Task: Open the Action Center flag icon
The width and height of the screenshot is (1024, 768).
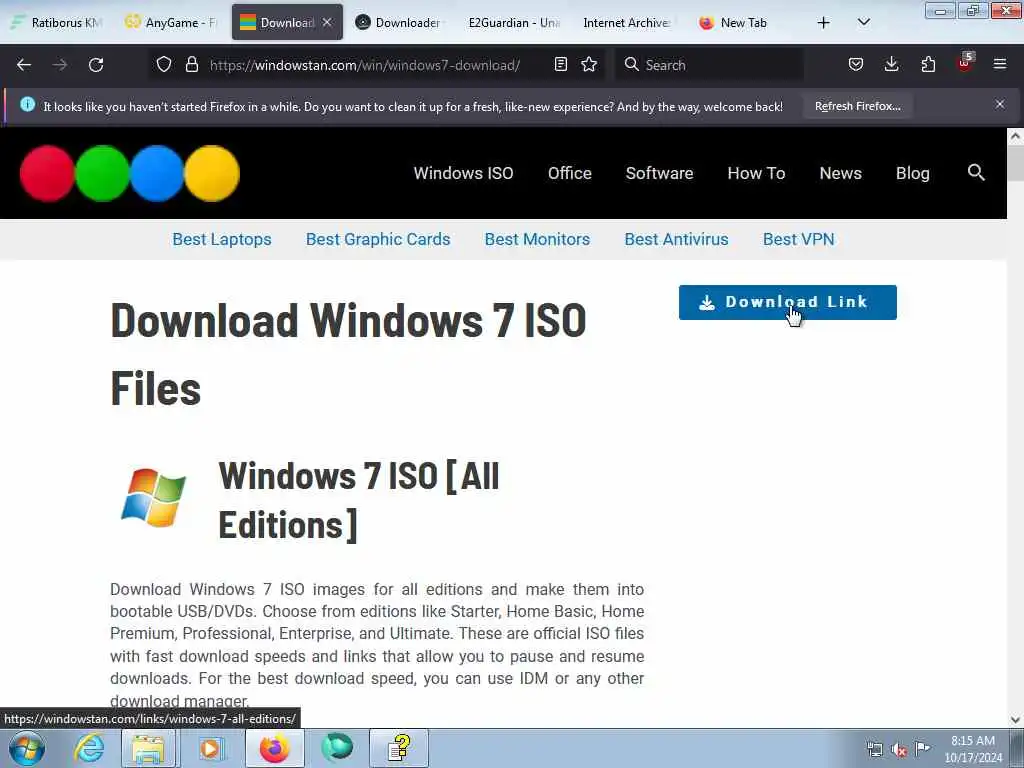Action: [x=922, y=748]
